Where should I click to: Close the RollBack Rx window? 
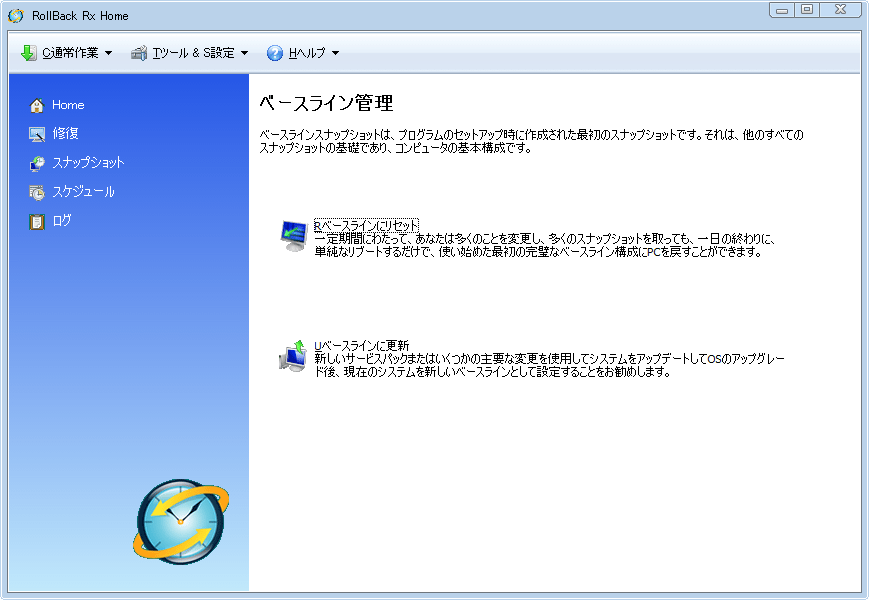[x=840, y=10]
